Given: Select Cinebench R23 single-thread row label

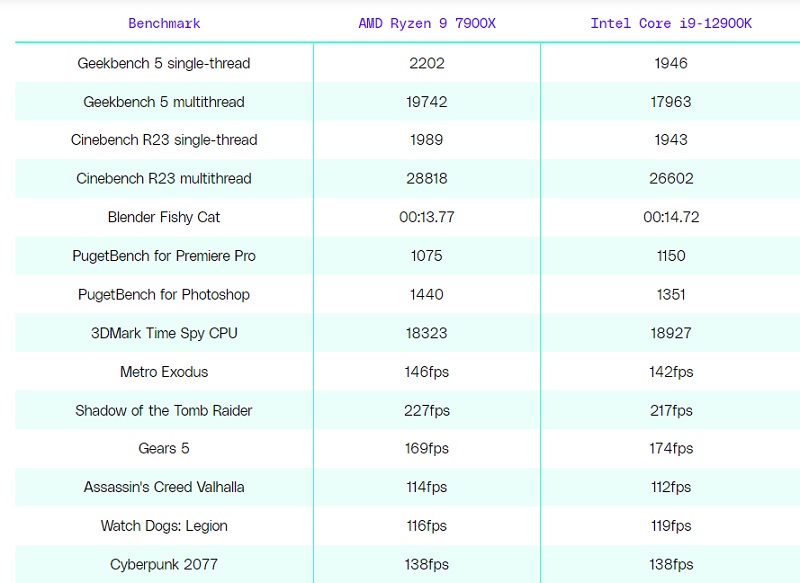Looking at the screenshot, I should pyautogui.click(x=164, y=140).
